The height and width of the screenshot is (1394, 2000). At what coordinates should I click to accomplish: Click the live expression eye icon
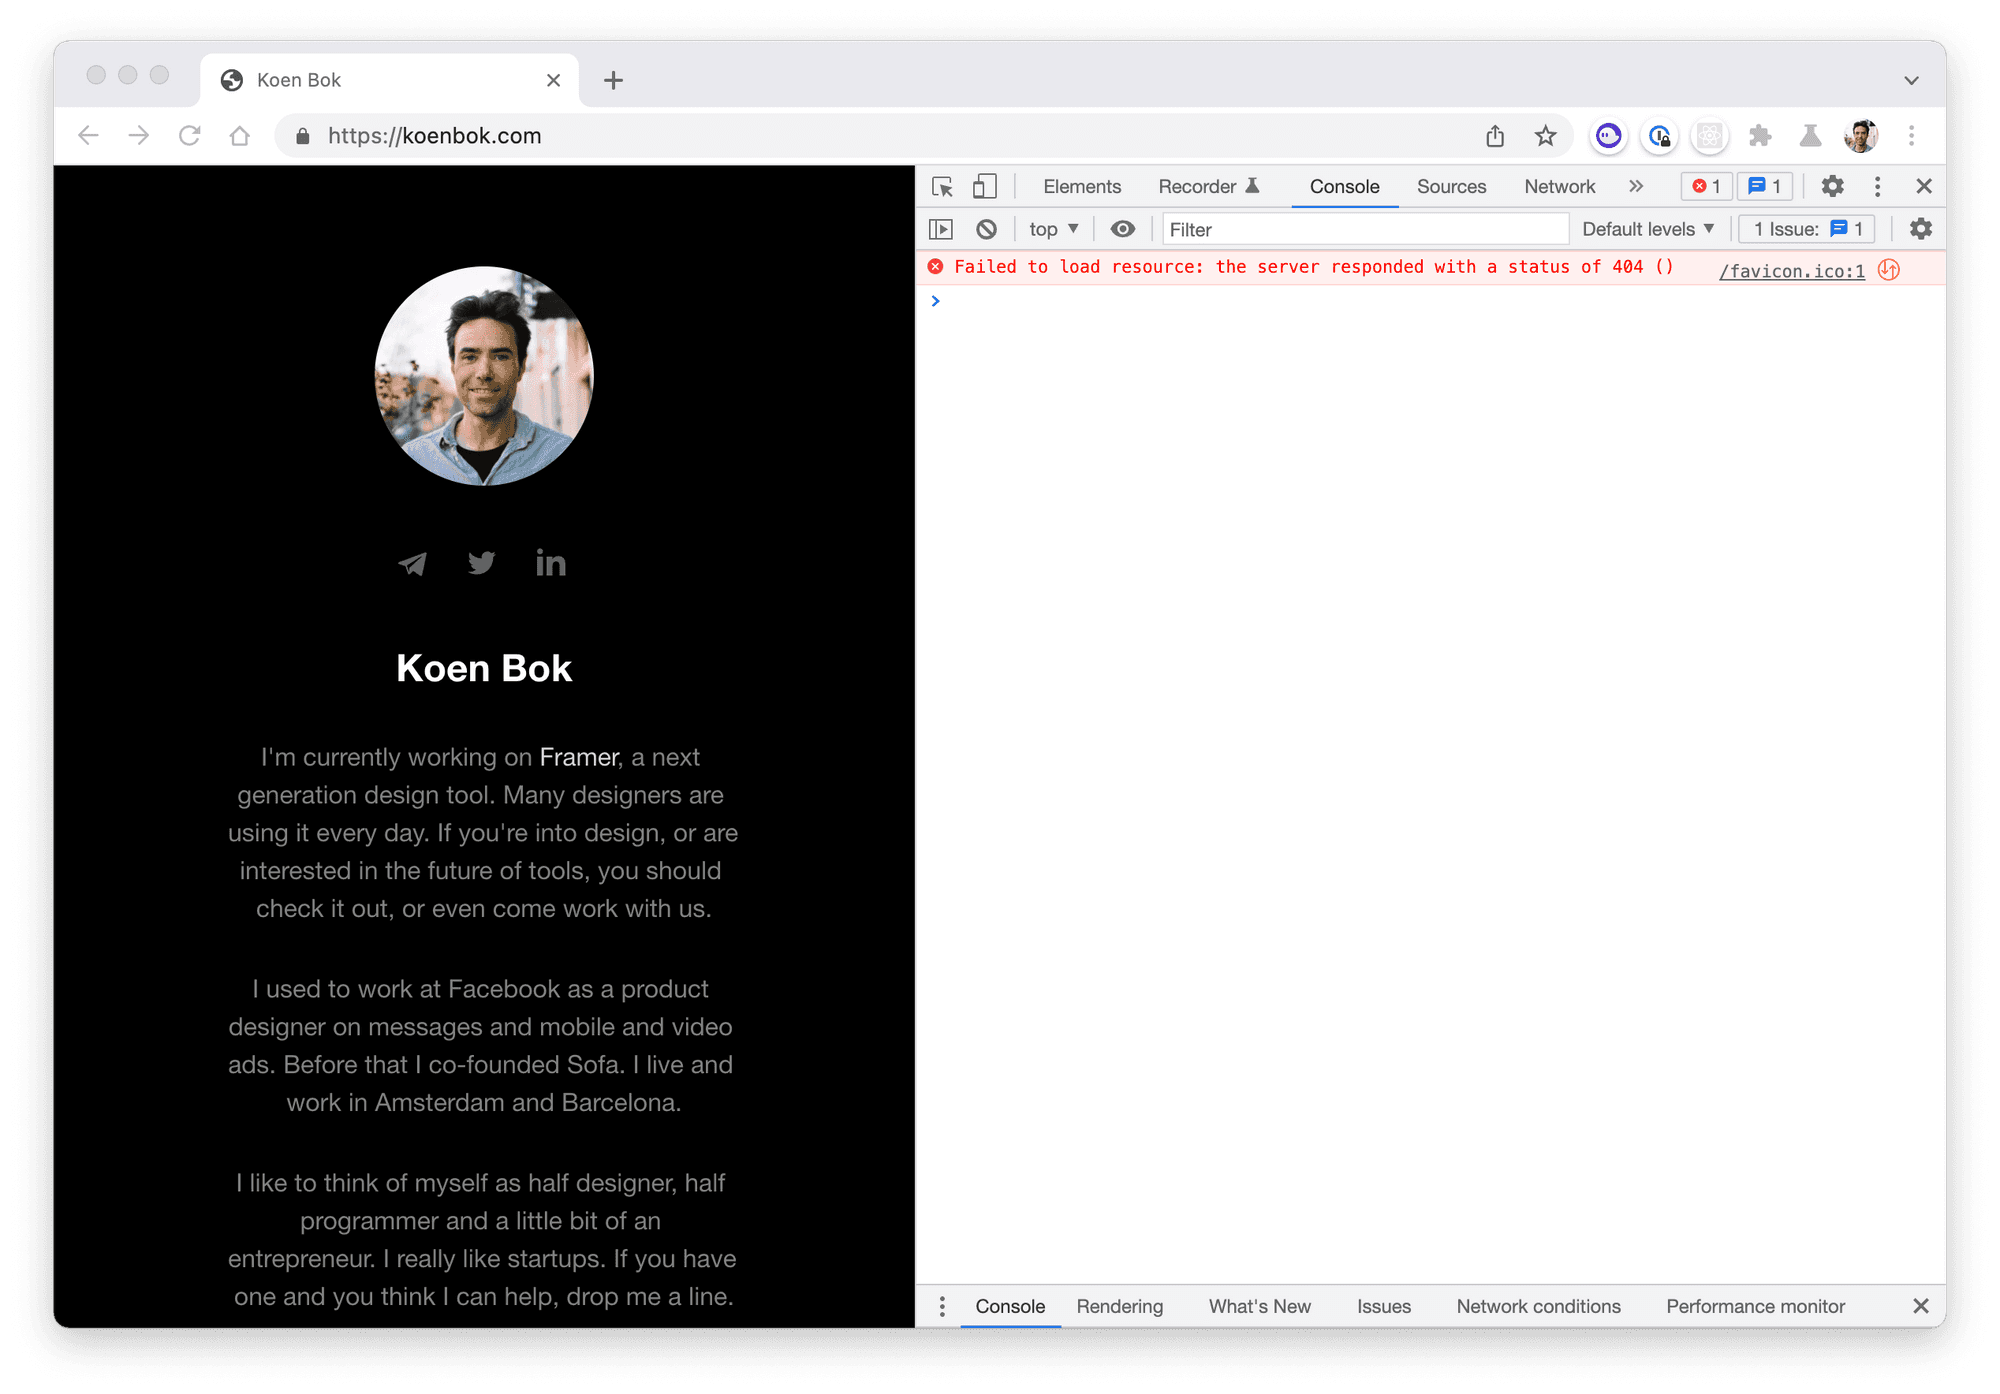click(1123, 229)
